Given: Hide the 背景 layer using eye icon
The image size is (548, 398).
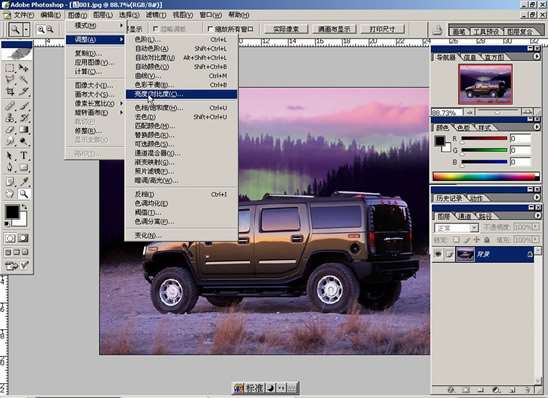Looking at the screenshot, I should coord(438,254).
